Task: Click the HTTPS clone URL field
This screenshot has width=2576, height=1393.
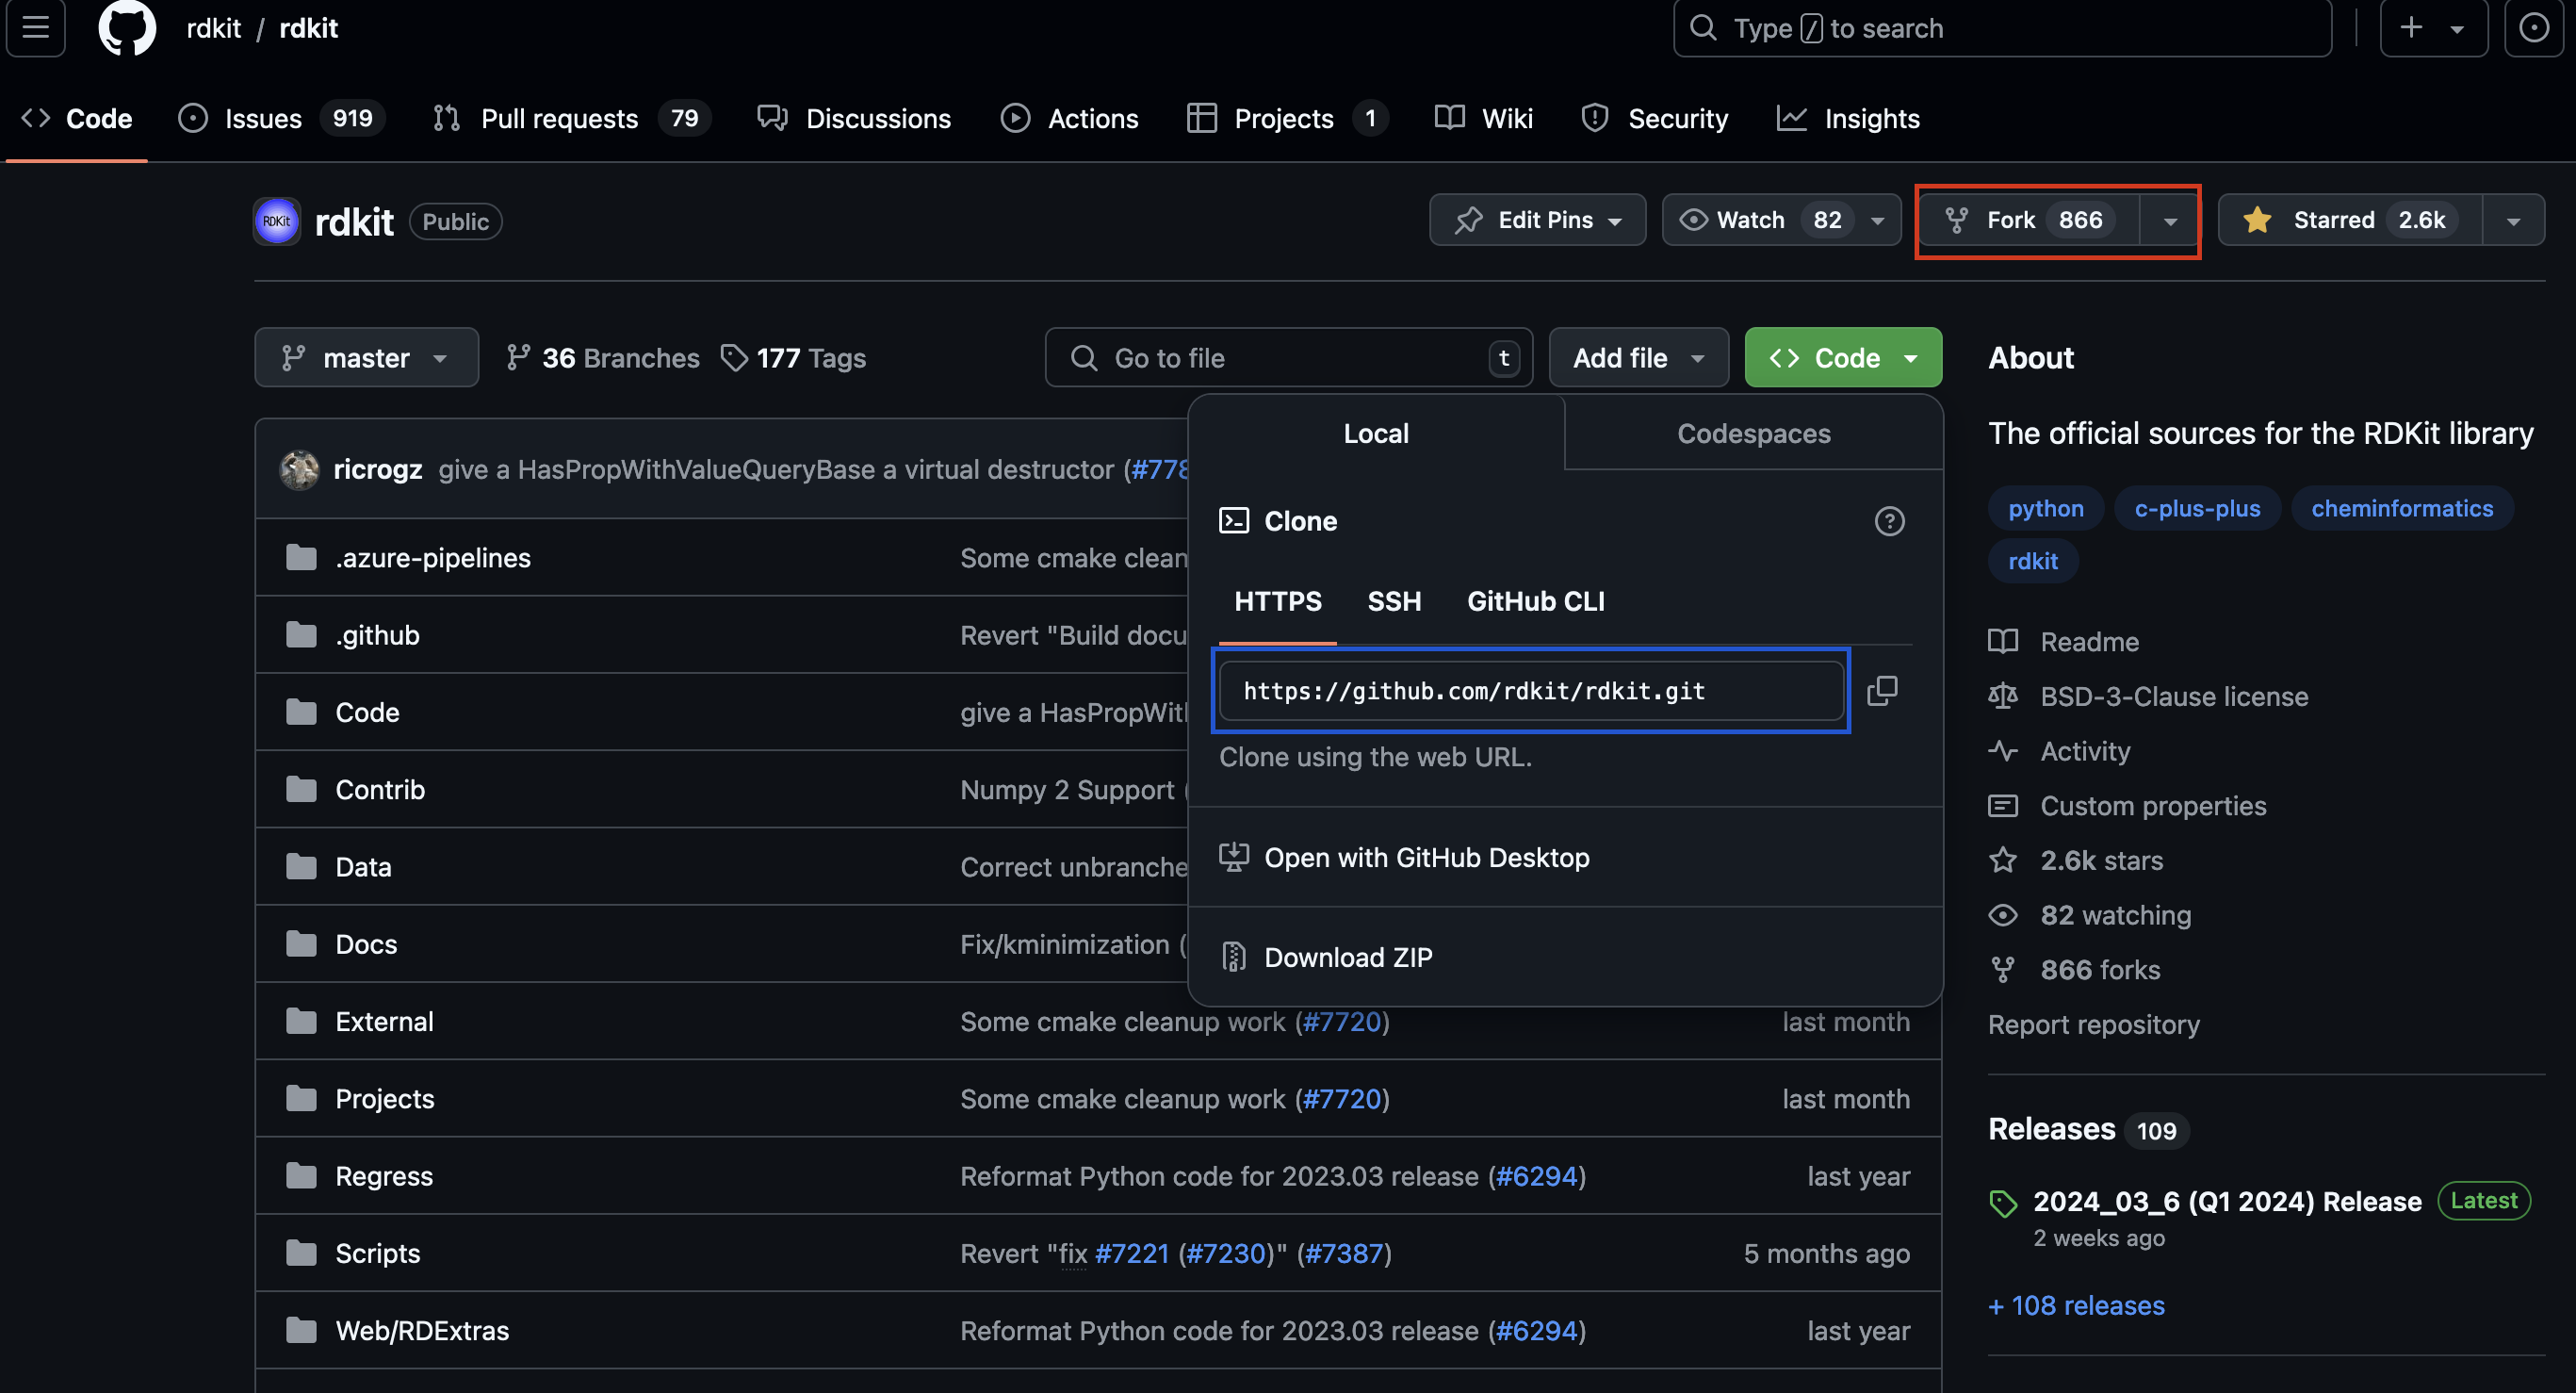Action: pos(1531,691)
